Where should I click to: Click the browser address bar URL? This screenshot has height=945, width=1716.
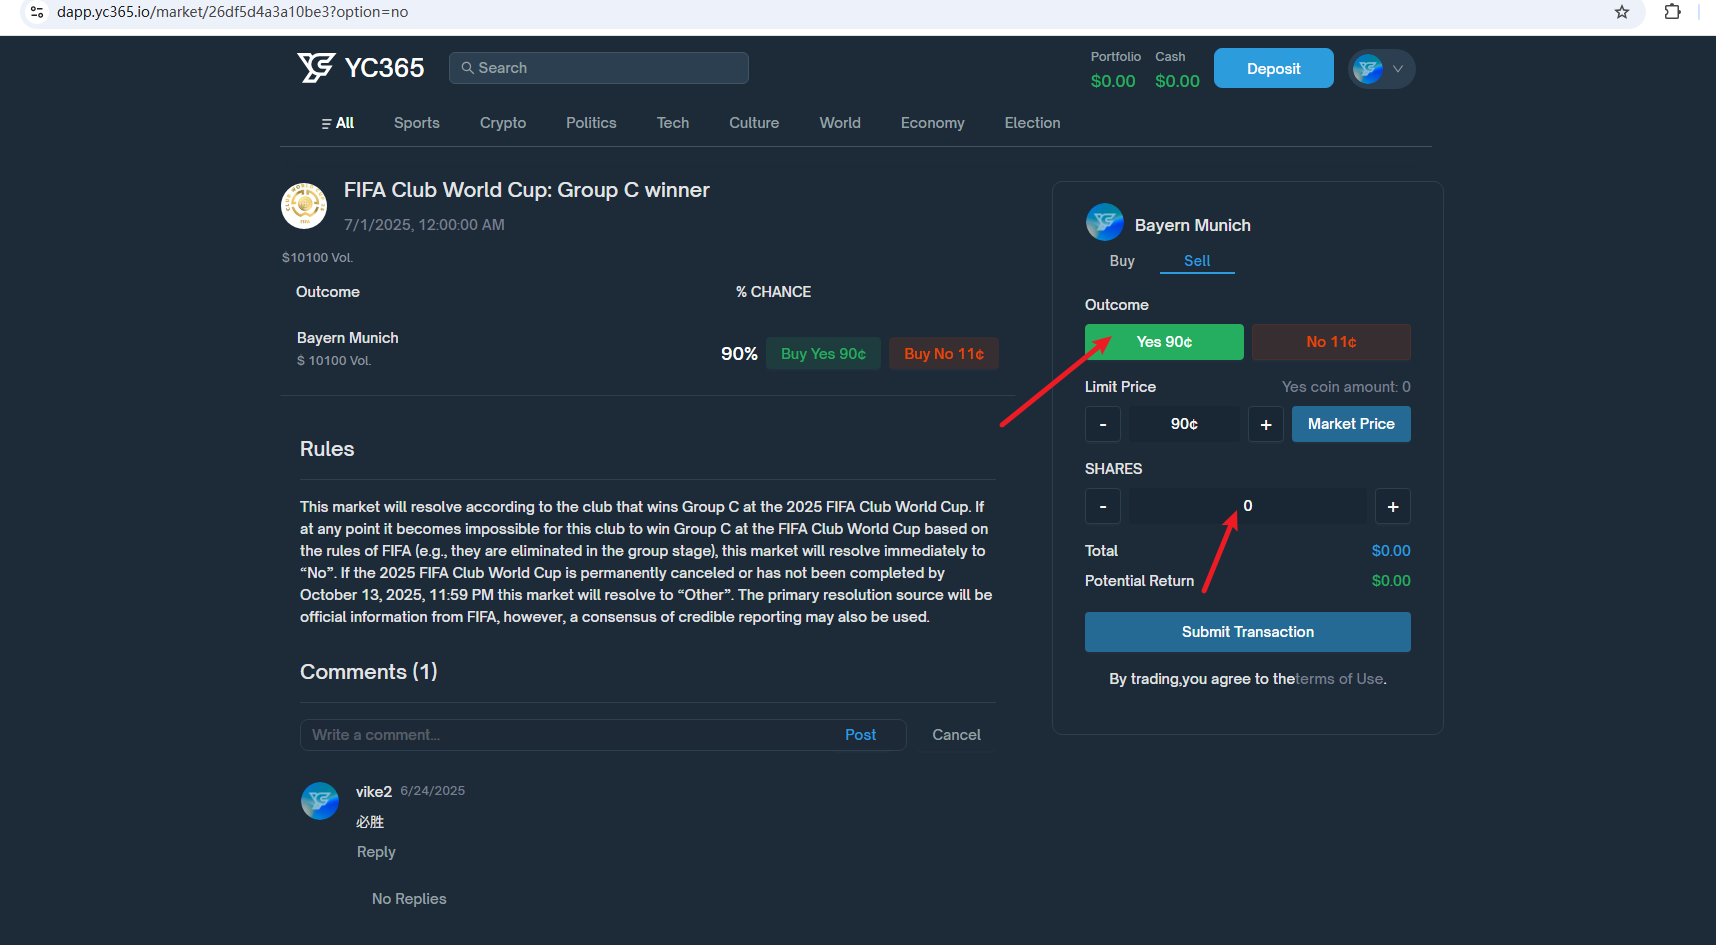[x=233, y=12]
